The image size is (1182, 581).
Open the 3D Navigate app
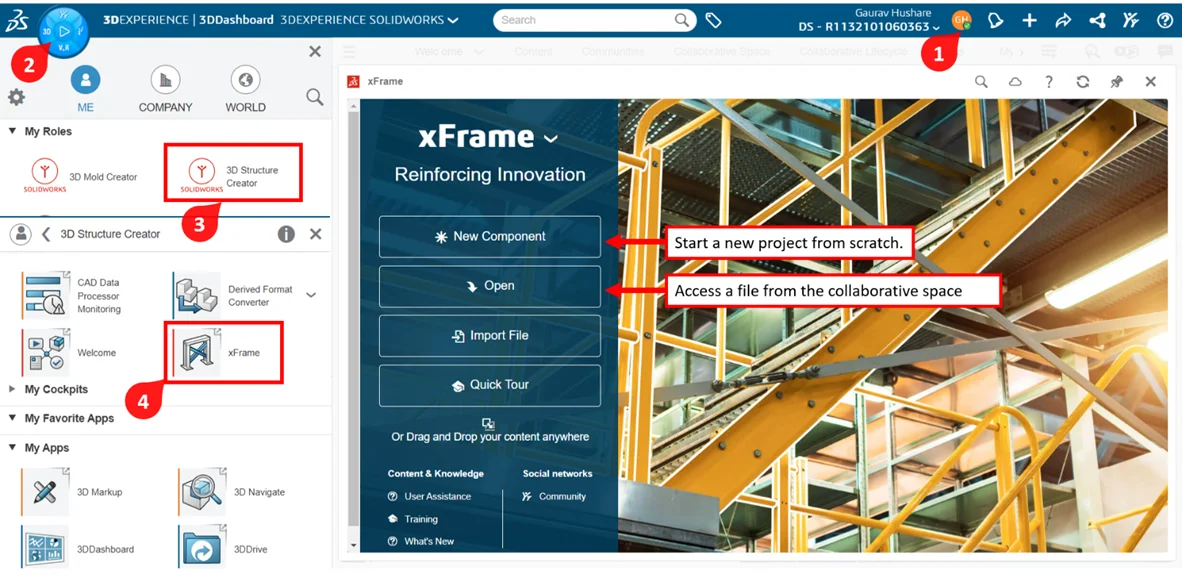click(x=232, y=492)
